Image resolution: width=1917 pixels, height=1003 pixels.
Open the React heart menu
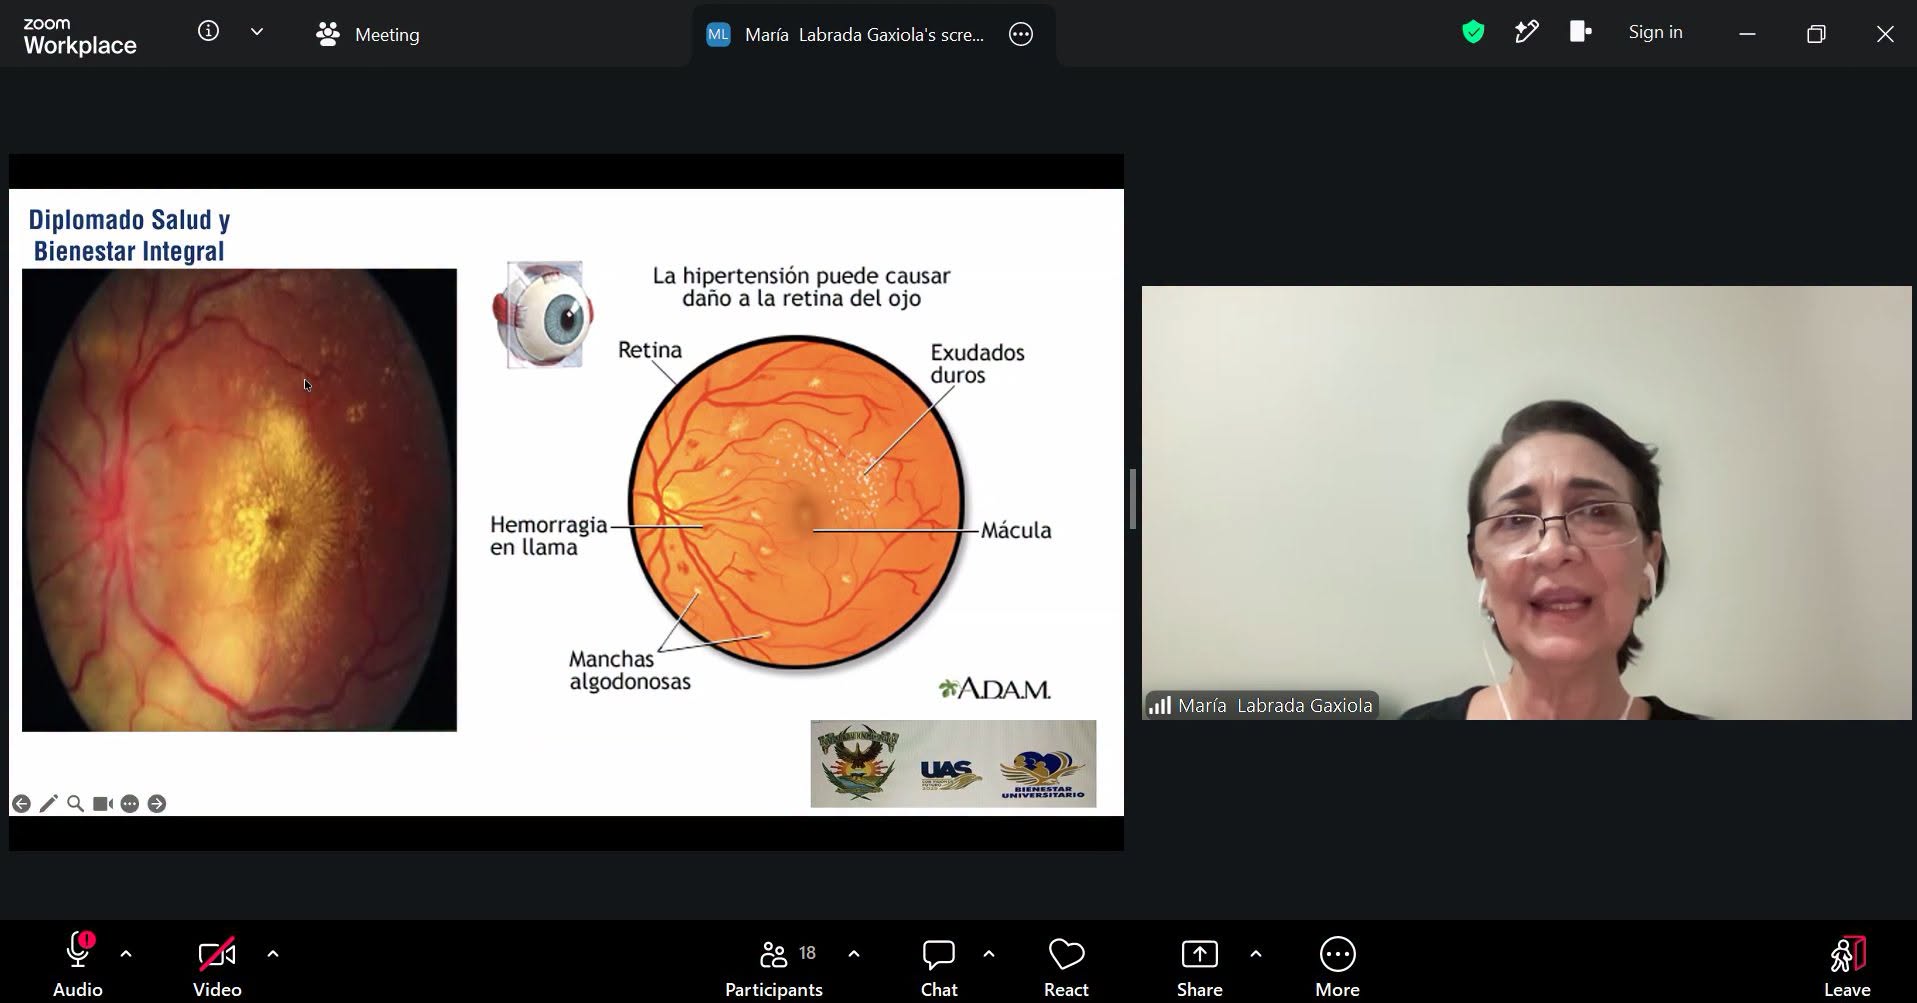pos(1066,968)
